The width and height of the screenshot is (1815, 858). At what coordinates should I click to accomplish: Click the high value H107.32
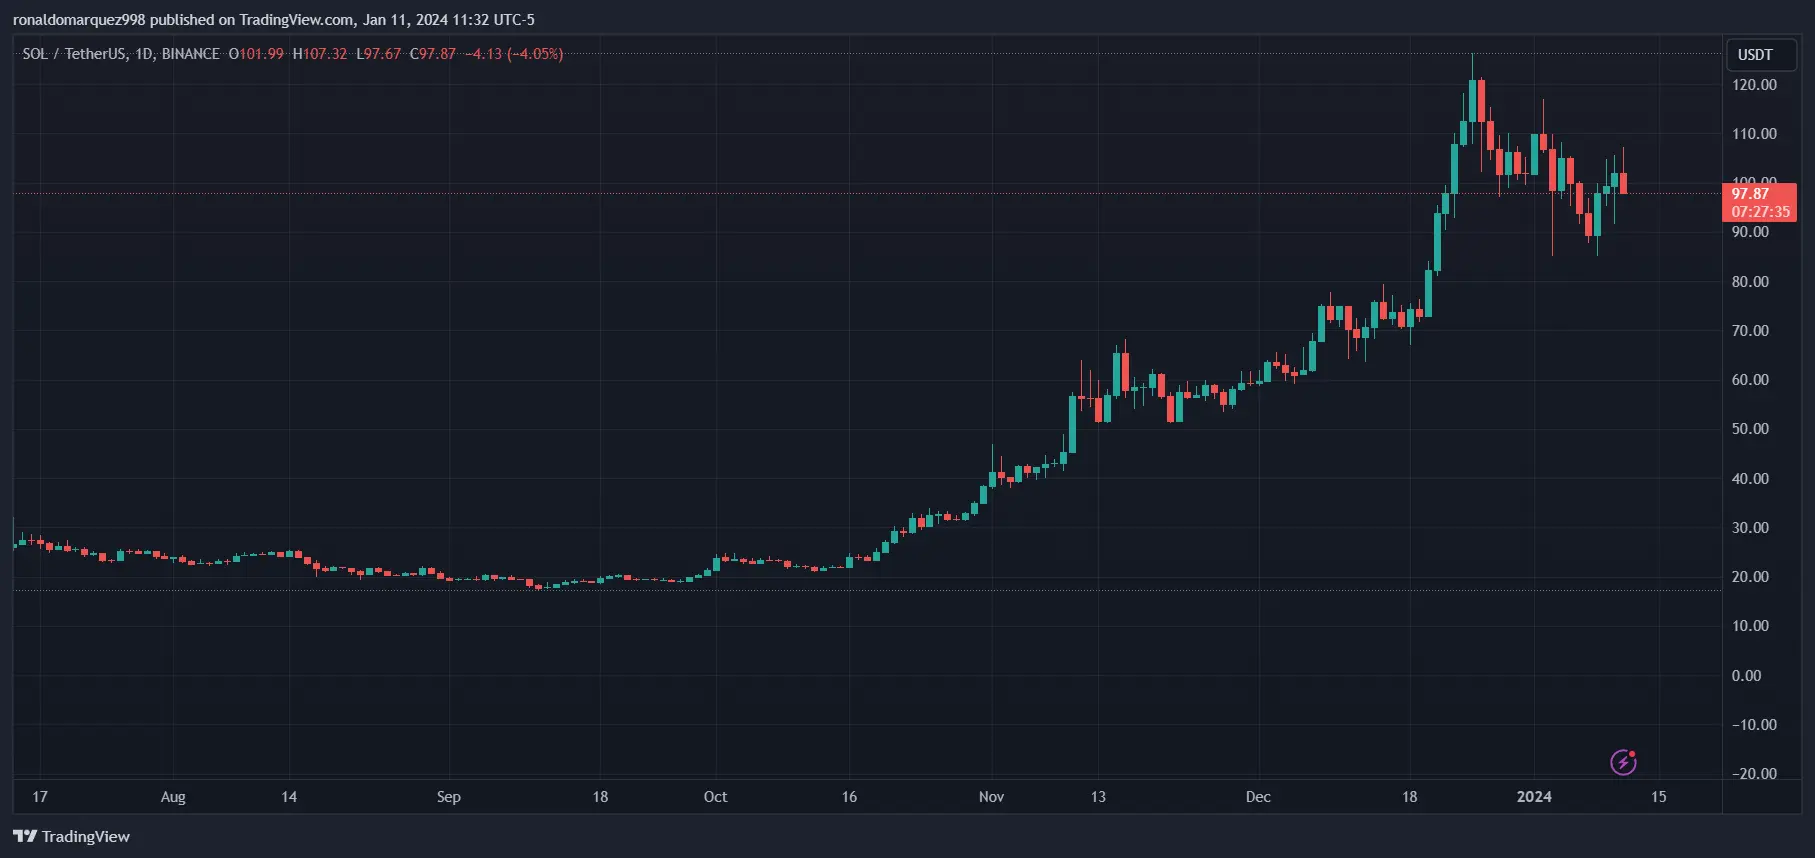320,54
